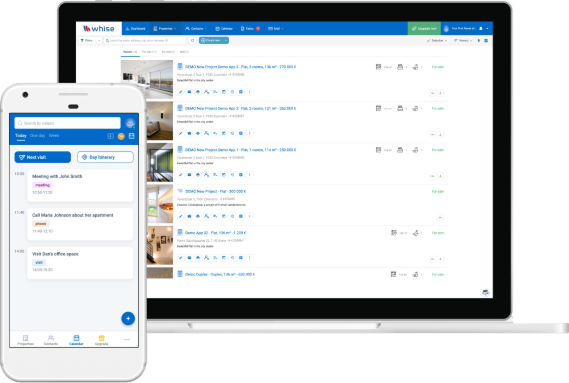Click the Search by subject field on phone
569x383 pixels.
(67, 123)
